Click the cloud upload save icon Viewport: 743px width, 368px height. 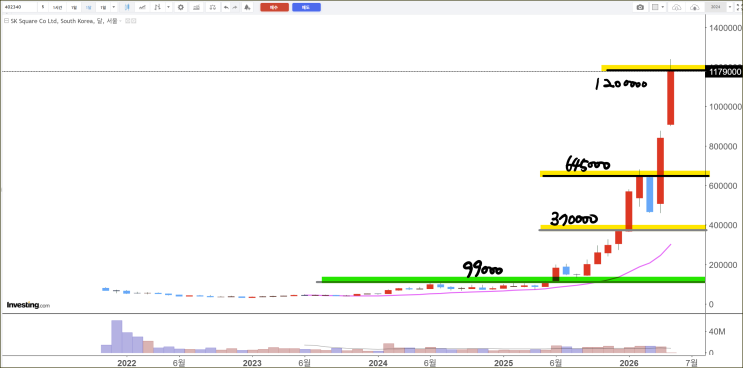[677, 7]
